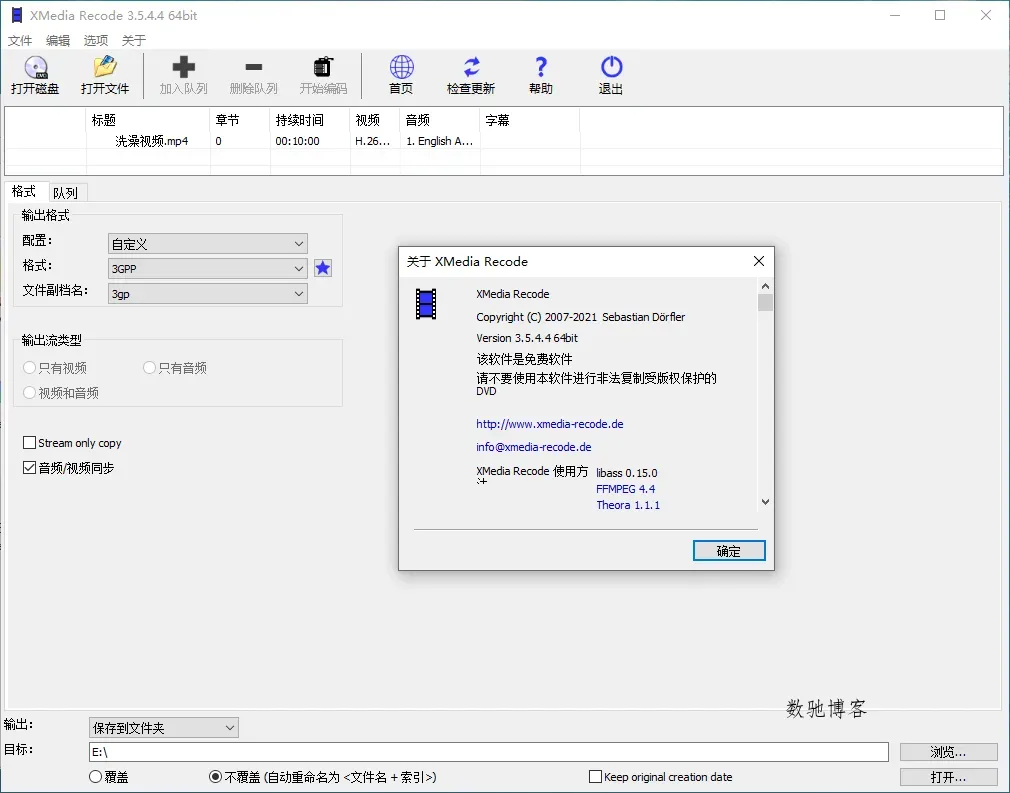Open Theora 1.1.1 link
The width and height of the screenshot is (1010, 793).
pos(628,505)
